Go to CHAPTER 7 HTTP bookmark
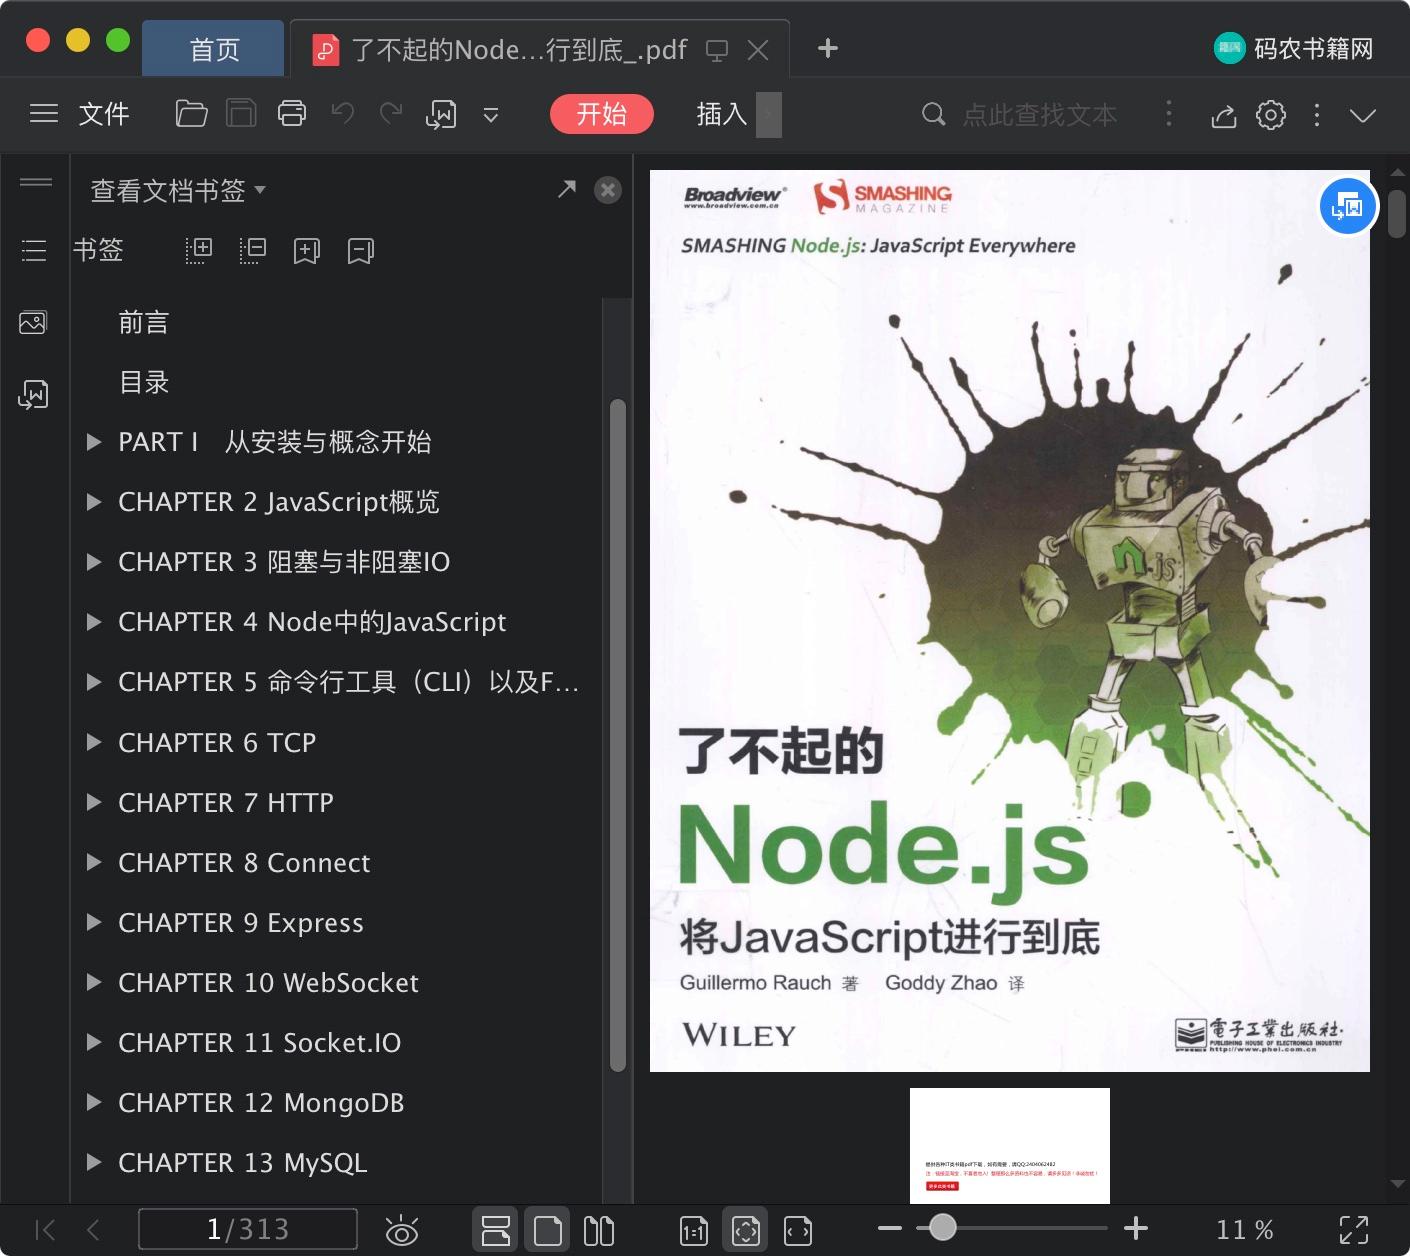Image resolution: width=1410 pixels, height=1256 pixels. [x=226, y=802]
